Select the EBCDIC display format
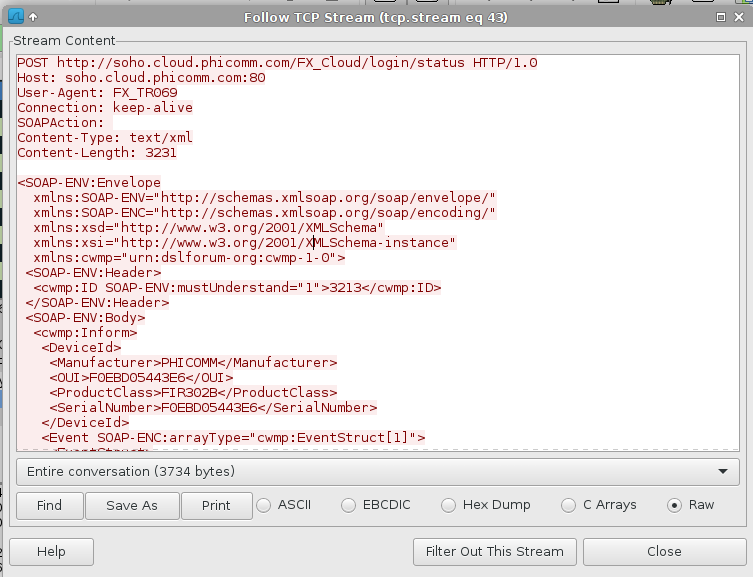Image resolution: width=753 pixels, height=577 pixels. pyautogui.click(x=349, y=505)
